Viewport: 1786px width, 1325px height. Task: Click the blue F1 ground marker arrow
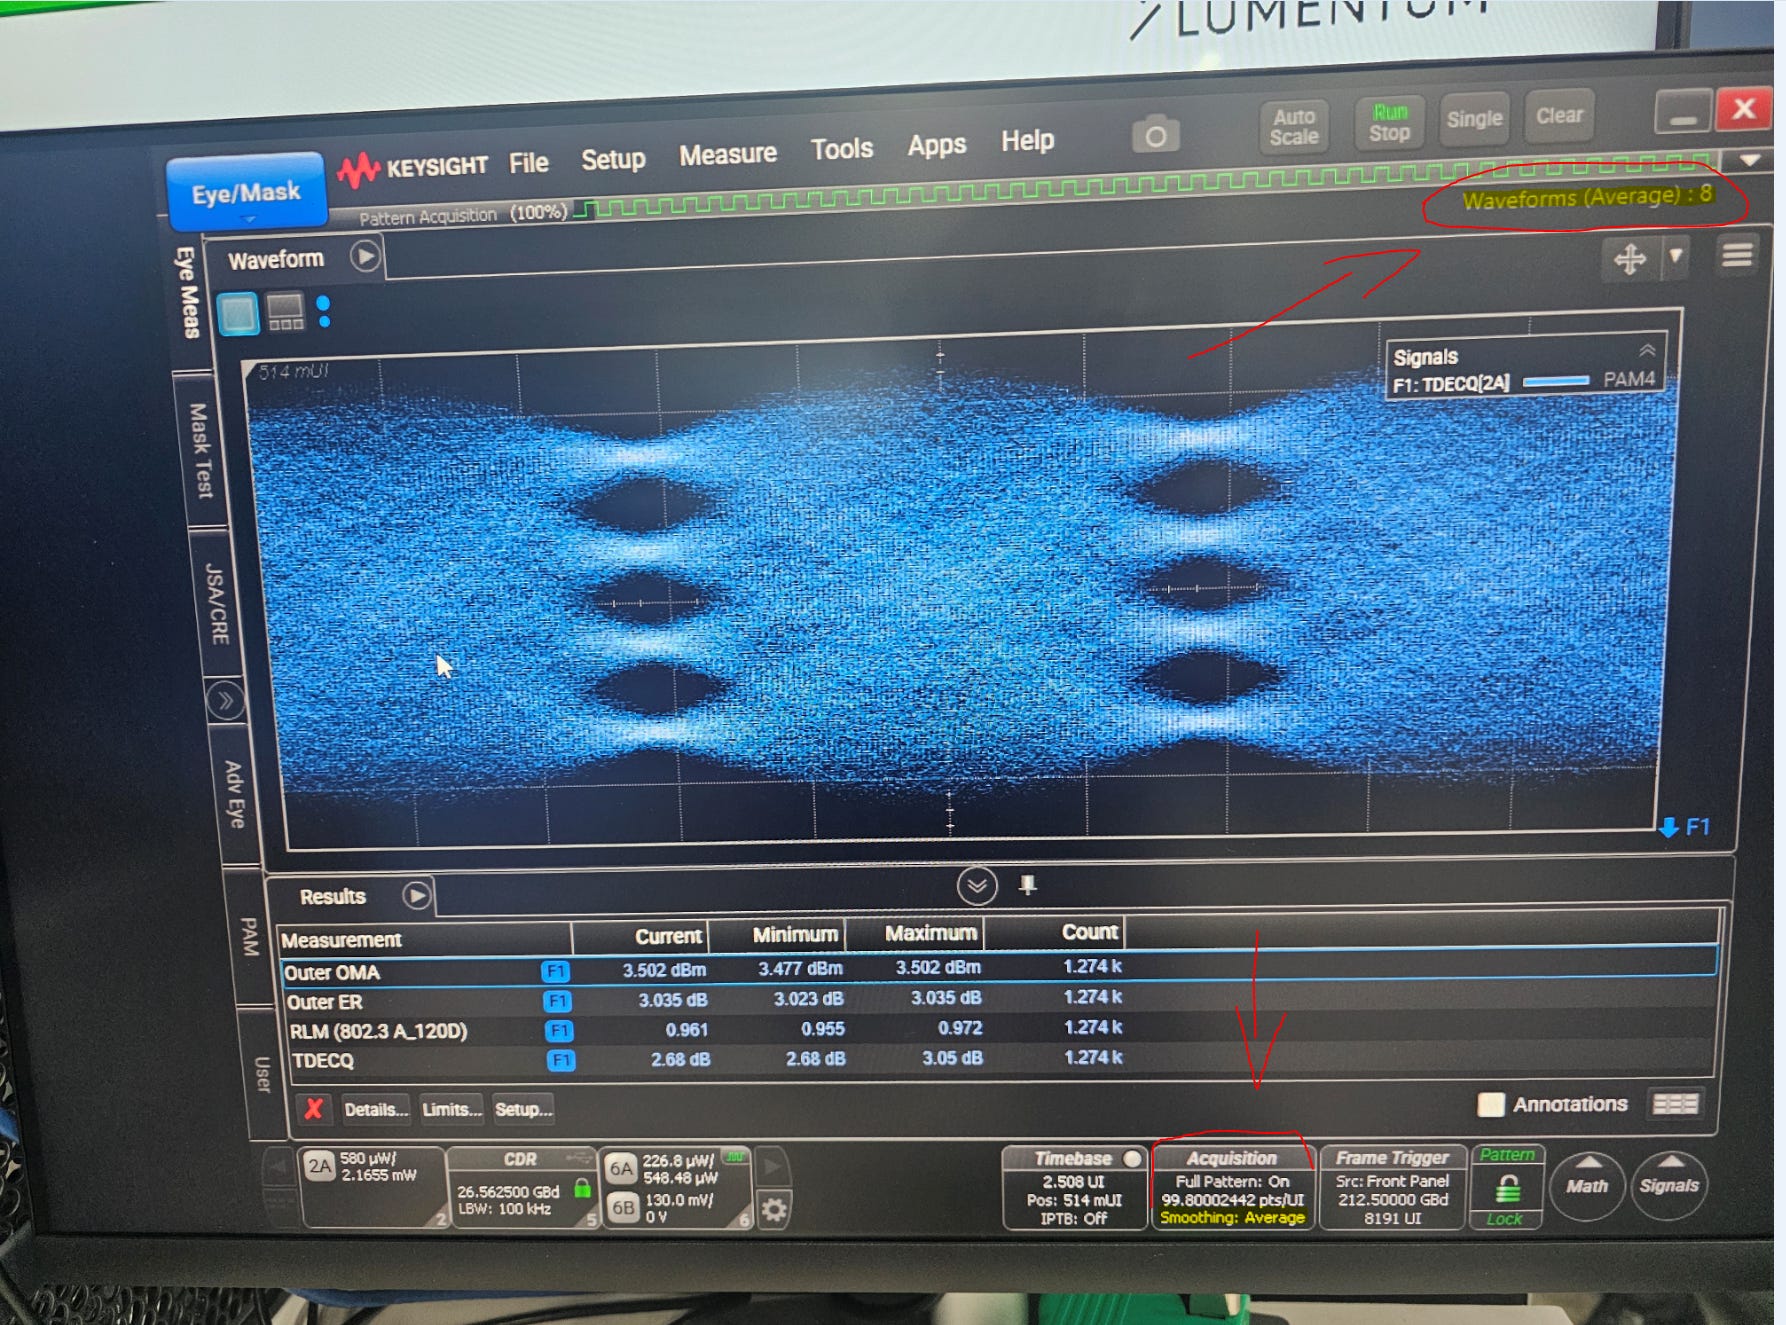pos(1669,827)
